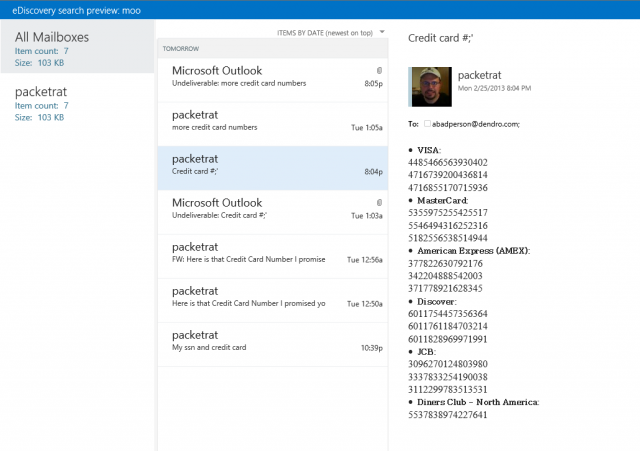Viewport: 640px width, 451px height.
Task: Click 'Size: 103 KB' under packetrat mailbox
Action: (40, 118)
